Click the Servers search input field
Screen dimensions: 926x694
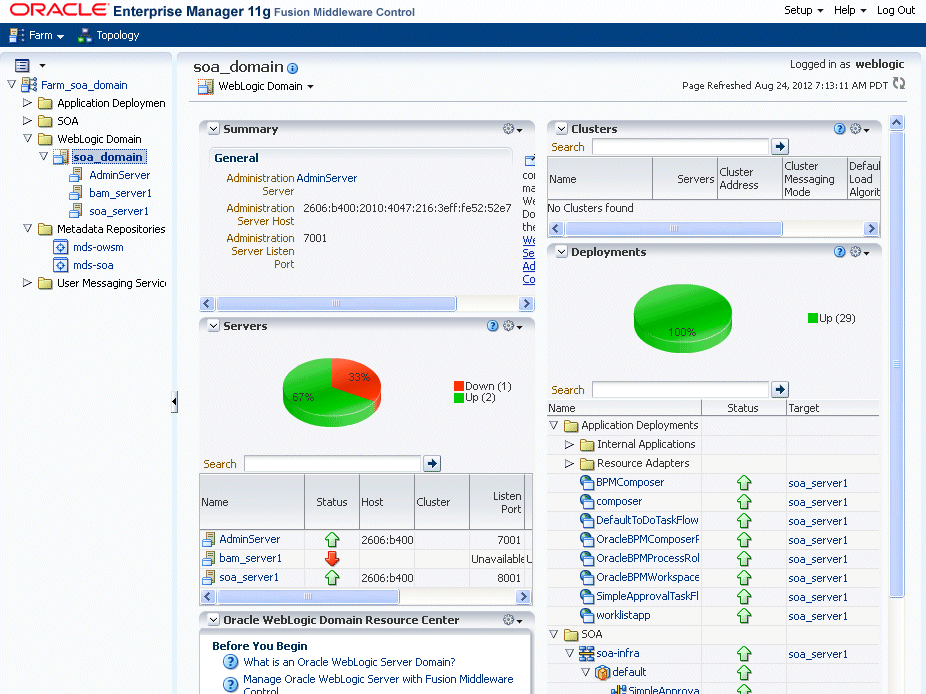click(332, 464)
